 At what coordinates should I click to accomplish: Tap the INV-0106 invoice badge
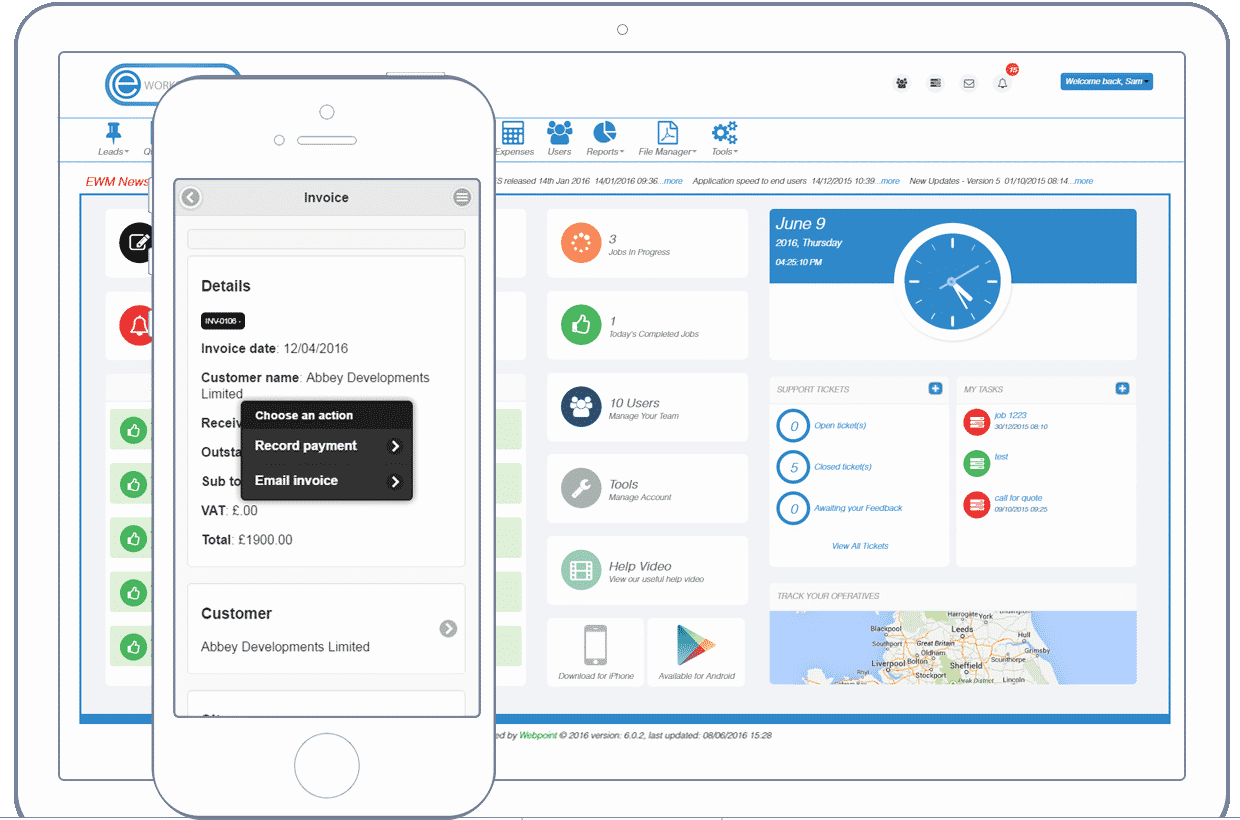[223, 321]
